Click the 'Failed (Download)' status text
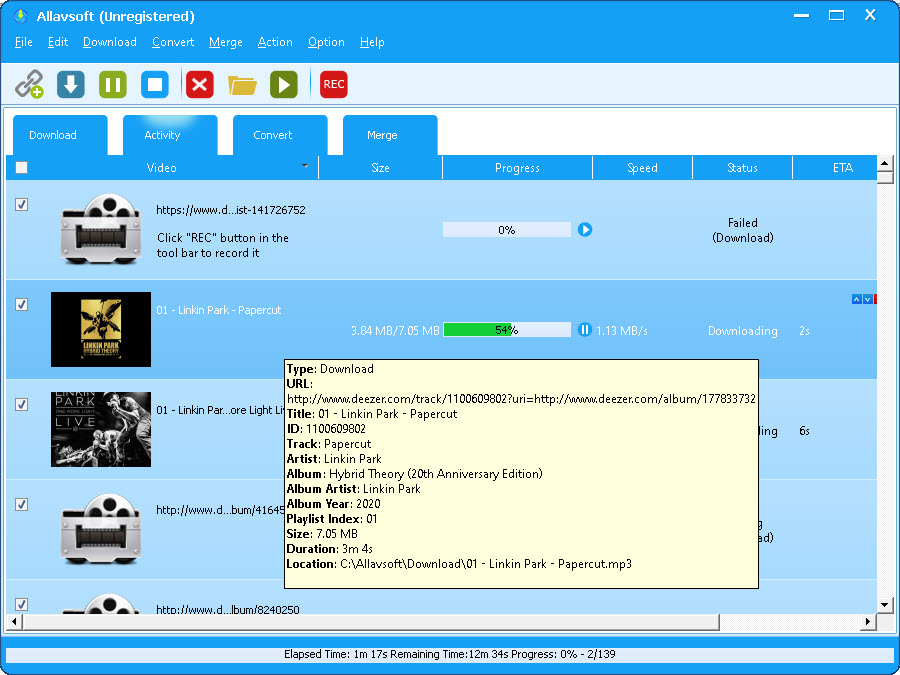The image size is (900, 675). pos(743,230)
